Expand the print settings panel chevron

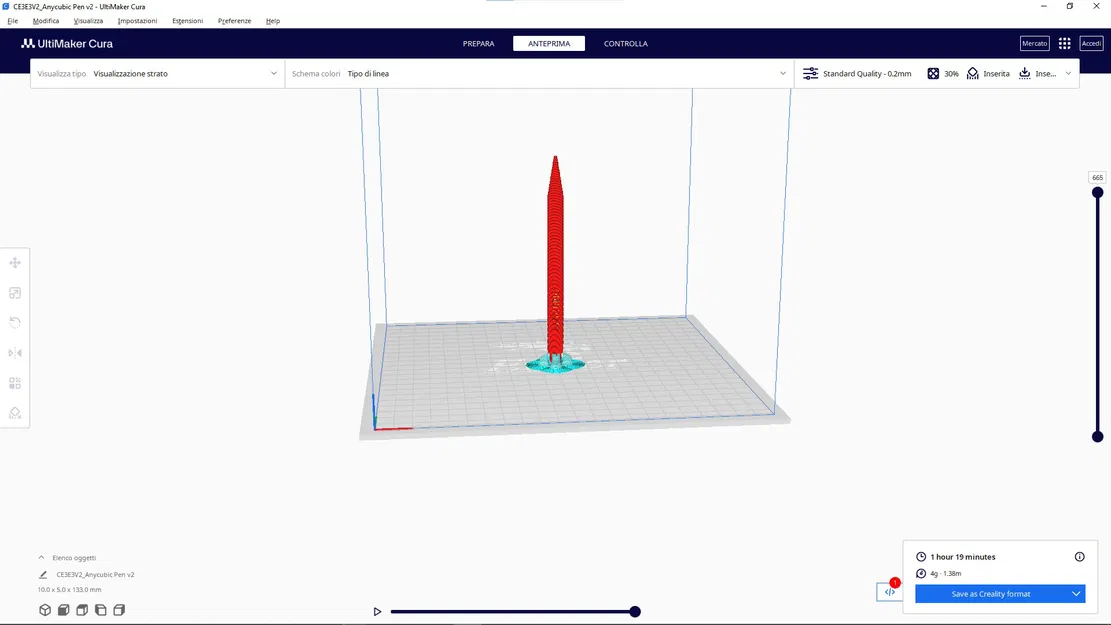coord(1066,73)
